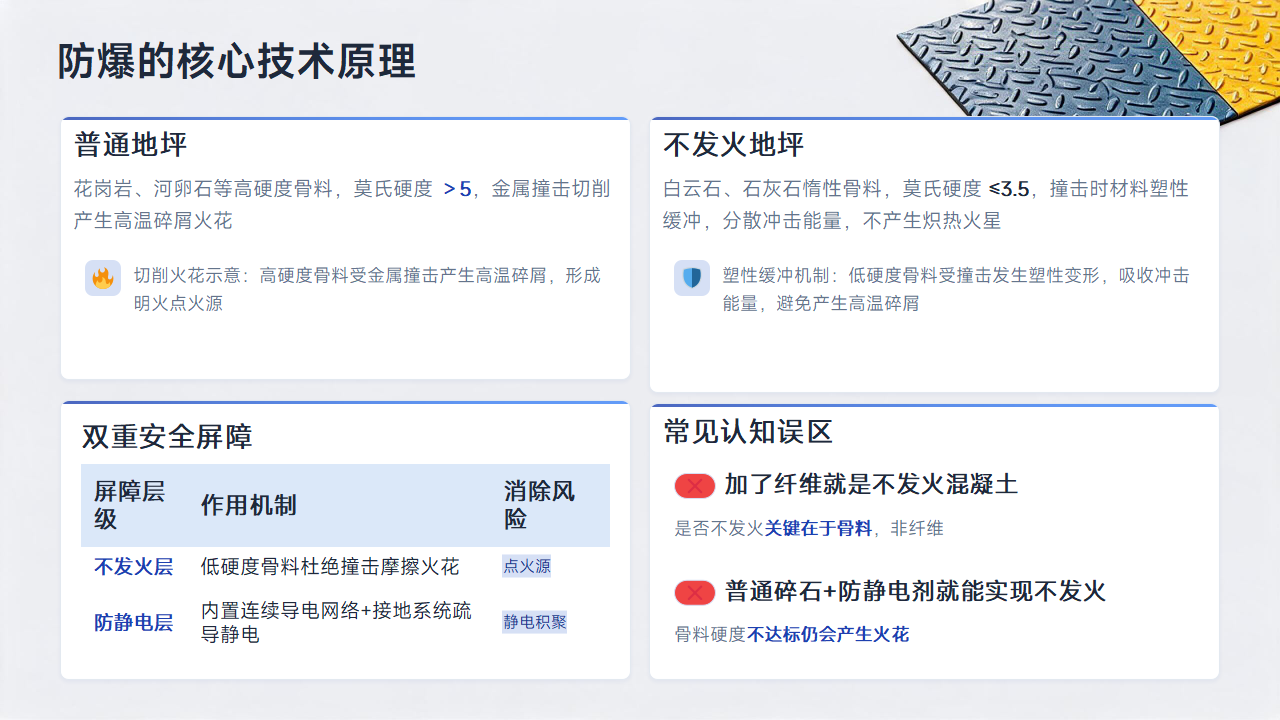Click red X icon beside 普通碎石+防静电剂就能实现不发火
This screenshot has width=1280, height=720.
[x=694, y=592]
